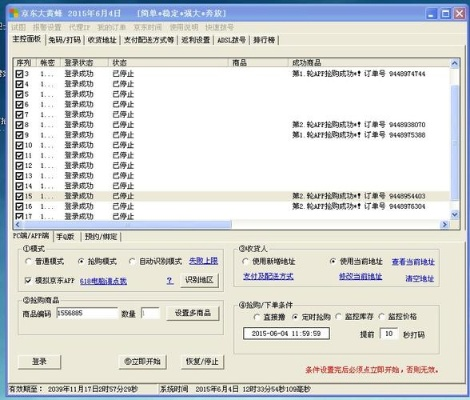Choose the 直接撸 radio option

pos(256,317)
